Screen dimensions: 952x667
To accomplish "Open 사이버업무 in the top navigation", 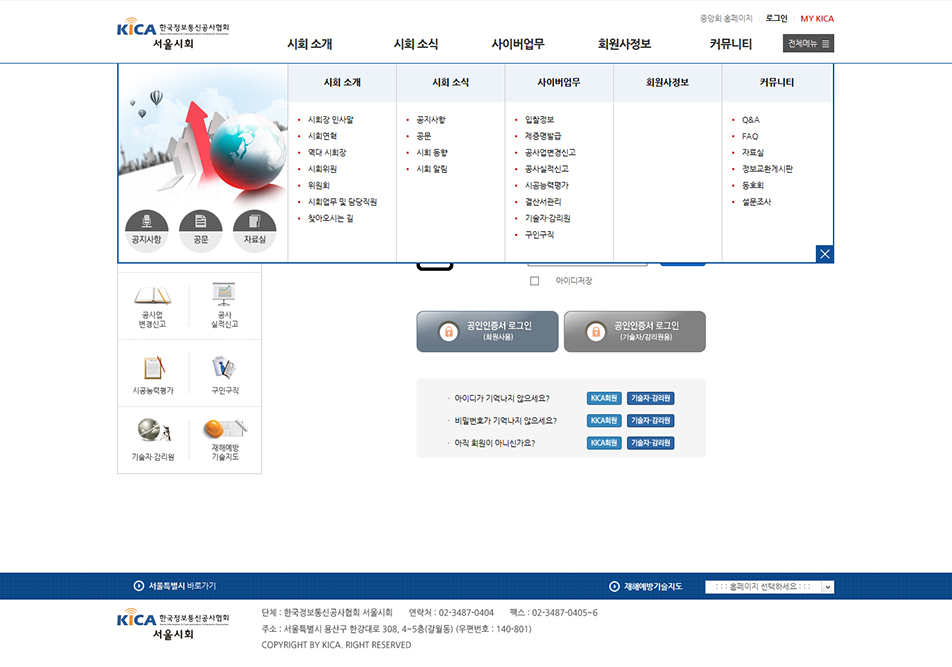I will (x=517, y=44).
